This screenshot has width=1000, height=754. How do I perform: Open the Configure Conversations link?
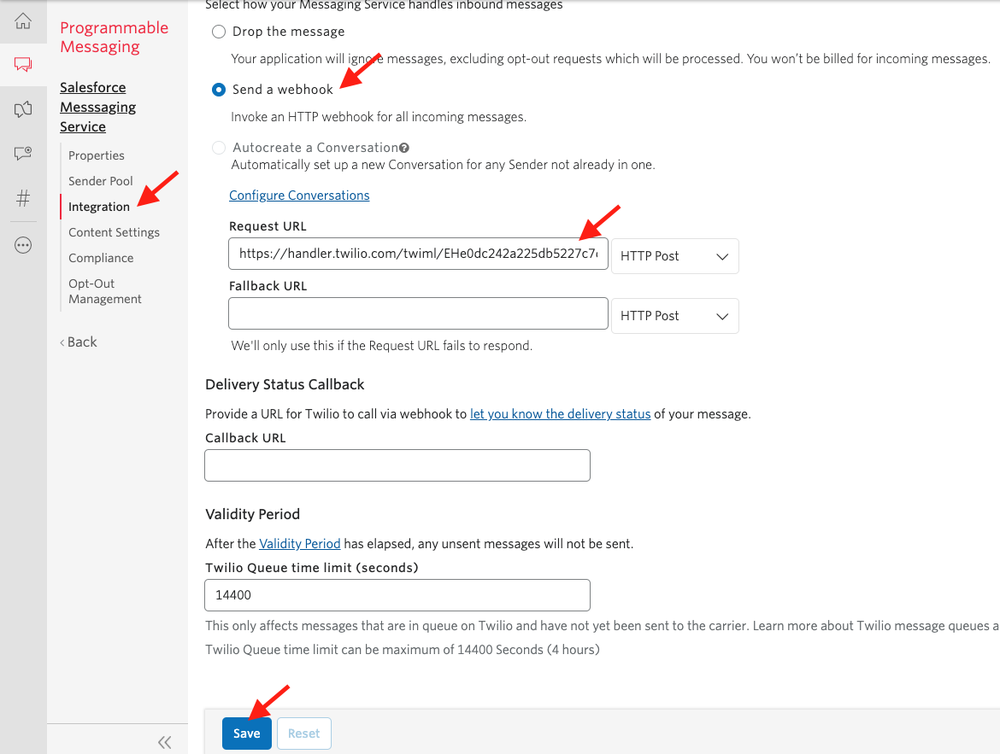299,195
